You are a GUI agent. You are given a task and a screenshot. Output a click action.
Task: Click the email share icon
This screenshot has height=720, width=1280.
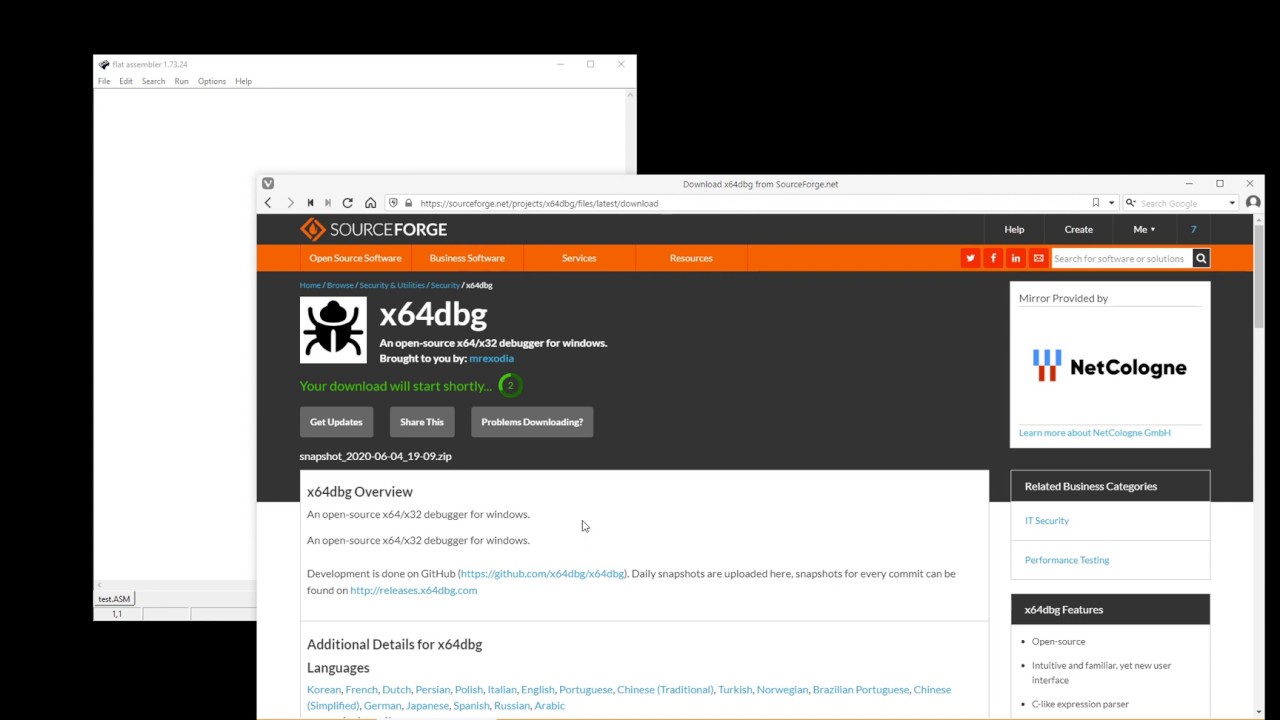(1038, 258)
